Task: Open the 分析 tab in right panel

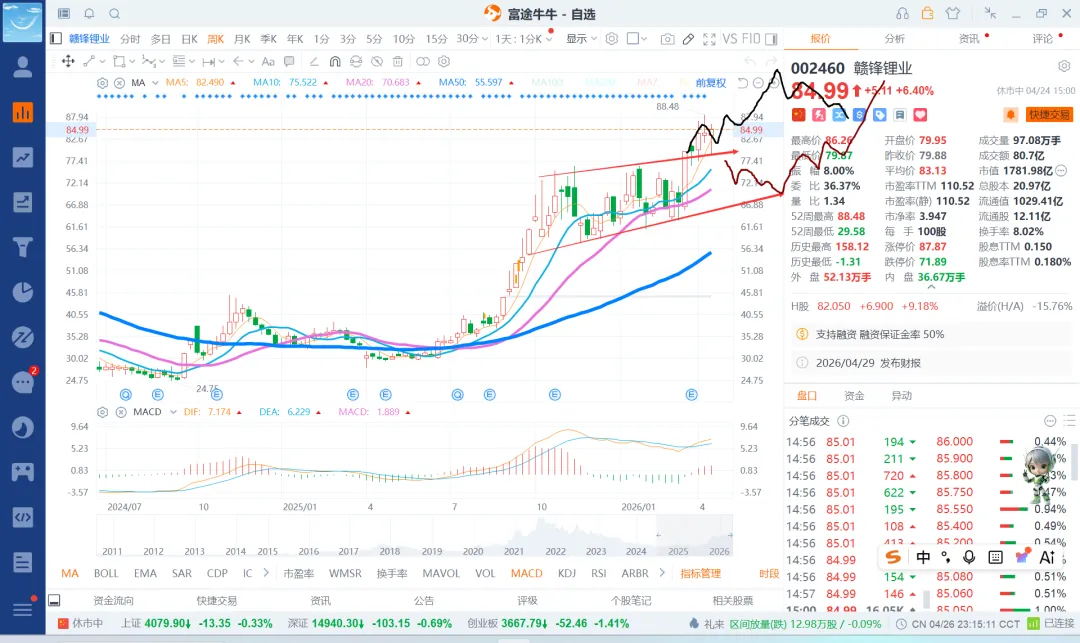Action: click(895, 39)
